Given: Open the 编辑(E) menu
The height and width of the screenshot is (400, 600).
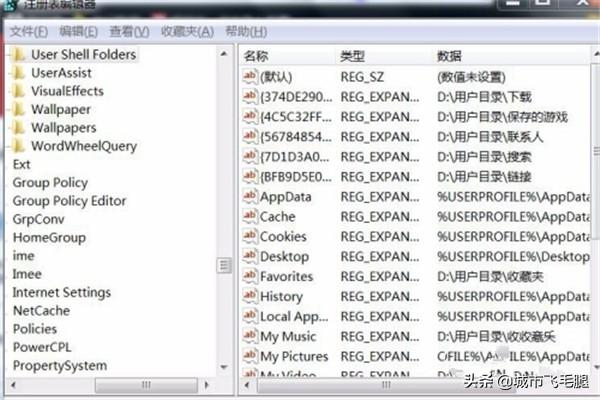Looking at the screenshot, I should (x=78, y=32).
